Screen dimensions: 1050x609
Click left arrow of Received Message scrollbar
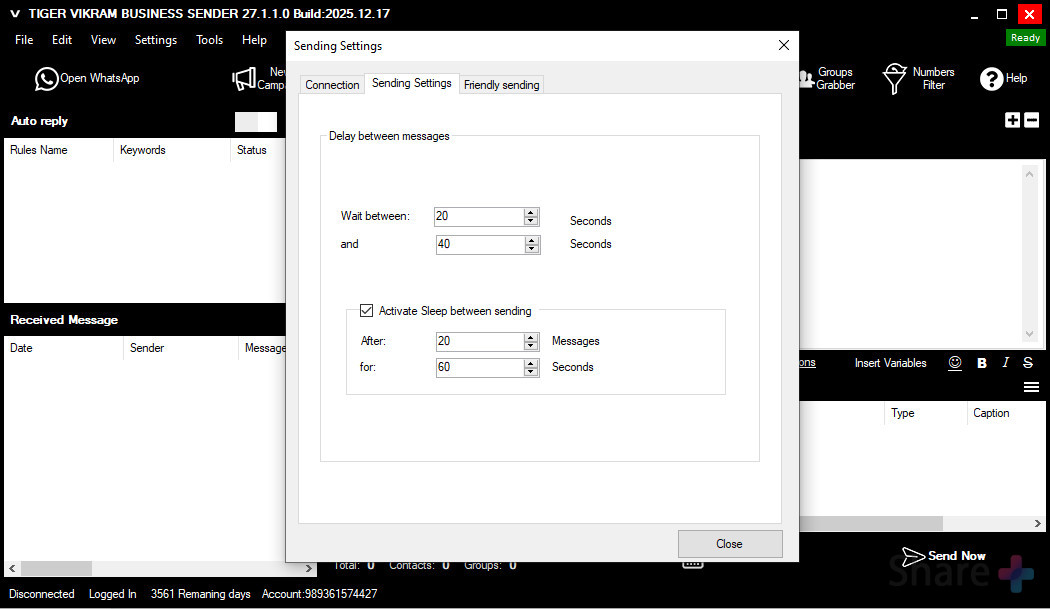click(x=12, y=568)
